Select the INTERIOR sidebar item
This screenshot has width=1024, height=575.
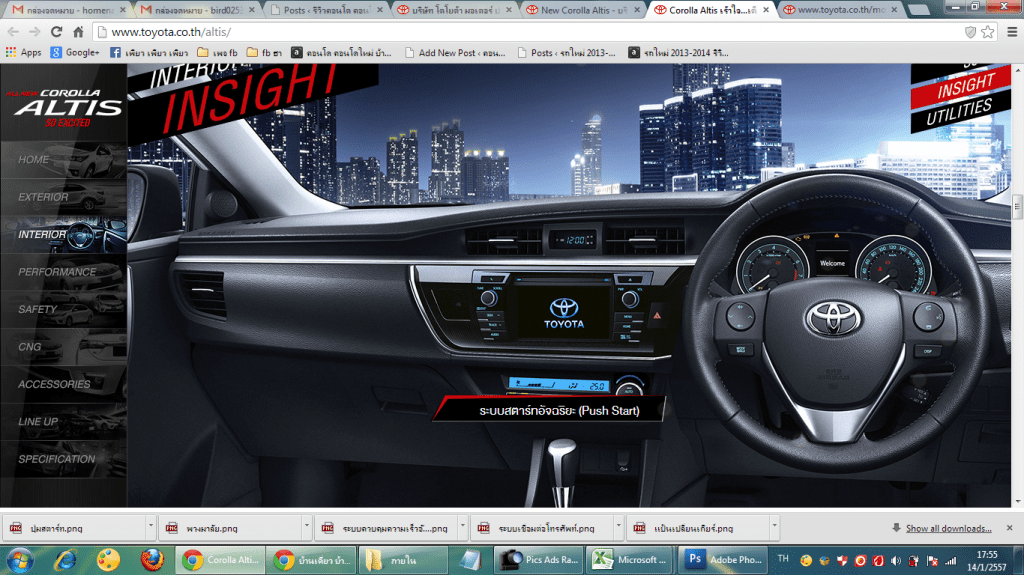click(63, 235)
